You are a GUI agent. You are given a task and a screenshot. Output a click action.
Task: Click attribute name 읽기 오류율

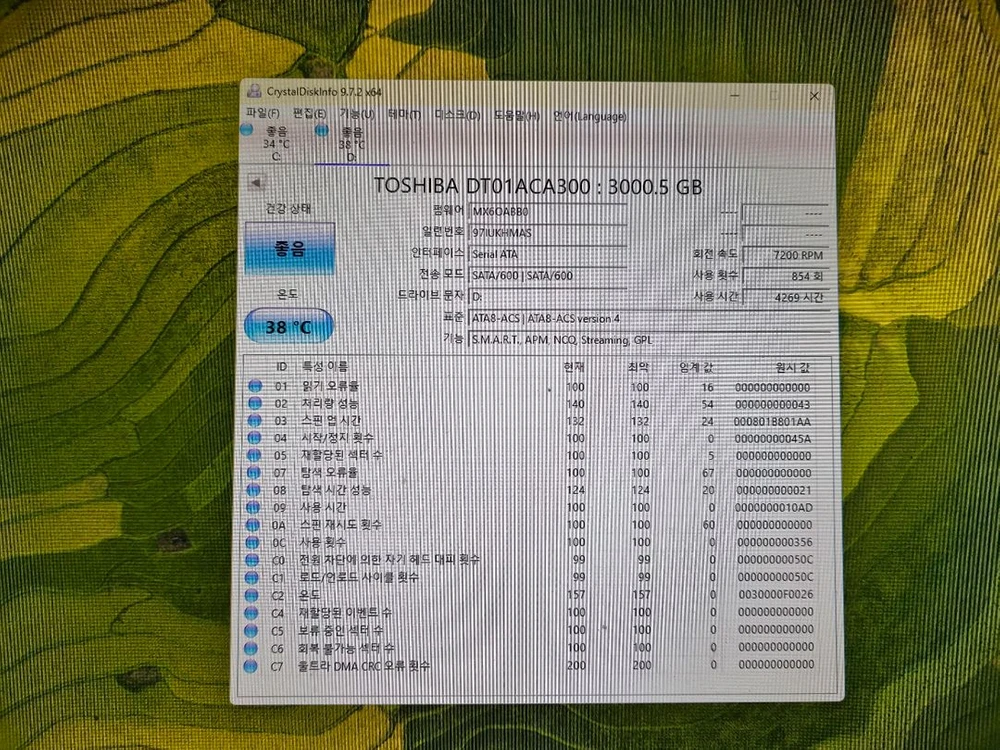330,386
